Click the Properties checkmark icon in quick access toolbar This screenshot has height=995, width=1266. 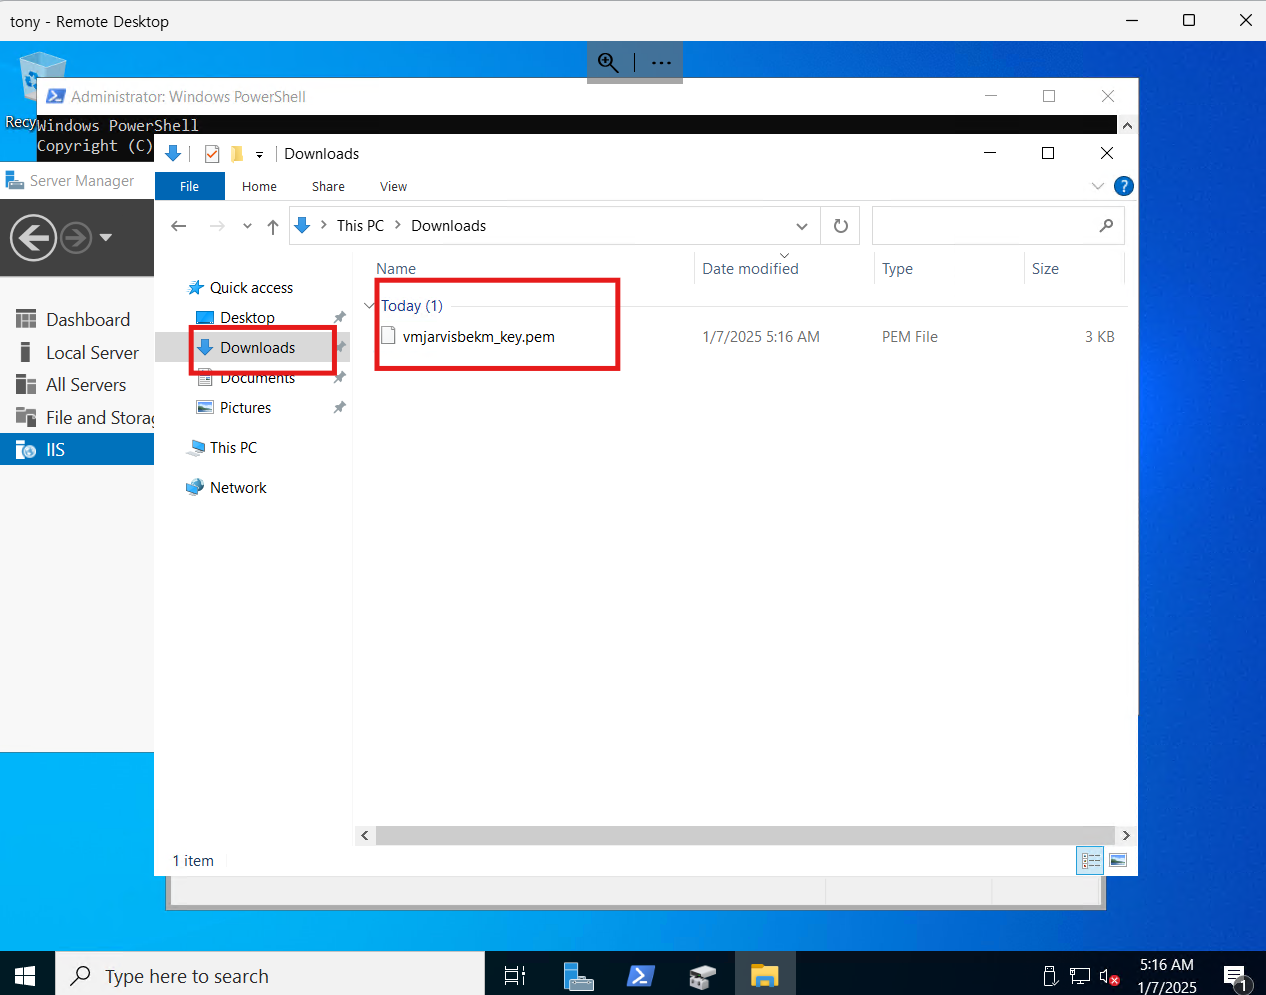tap(212, 154)
